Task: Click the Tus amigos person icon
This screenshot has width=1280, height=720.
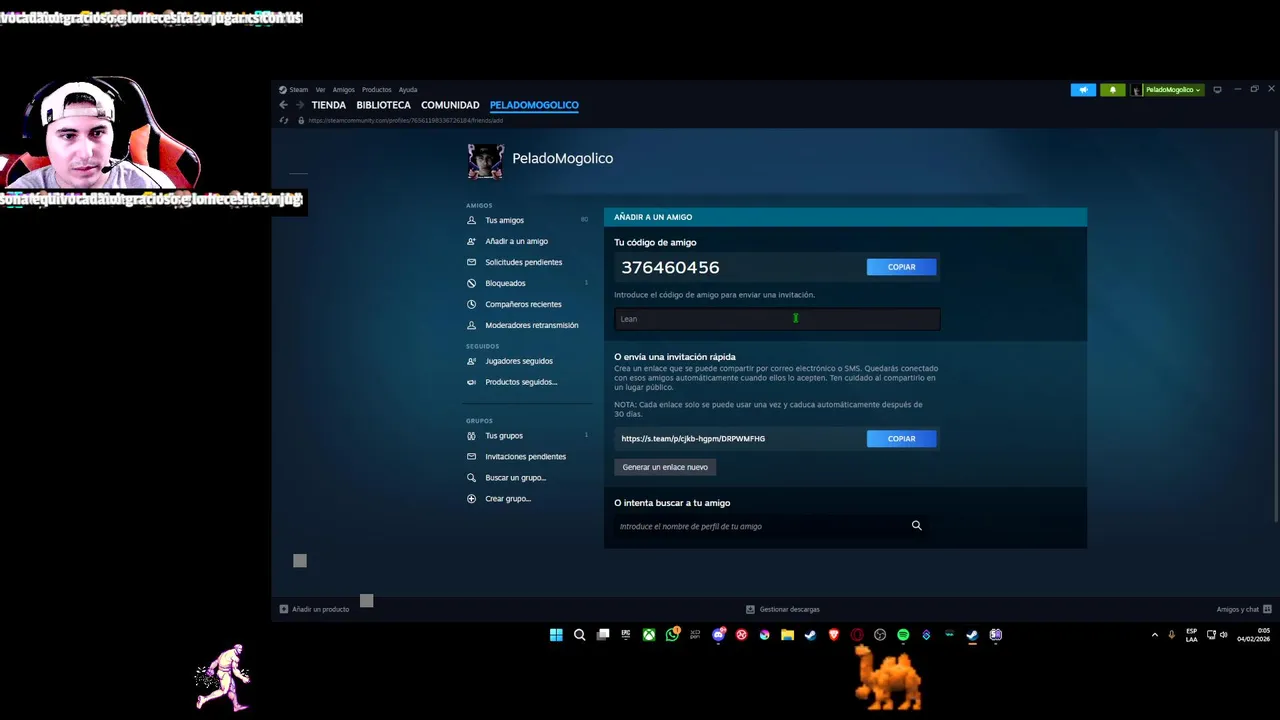Action: 472,220
